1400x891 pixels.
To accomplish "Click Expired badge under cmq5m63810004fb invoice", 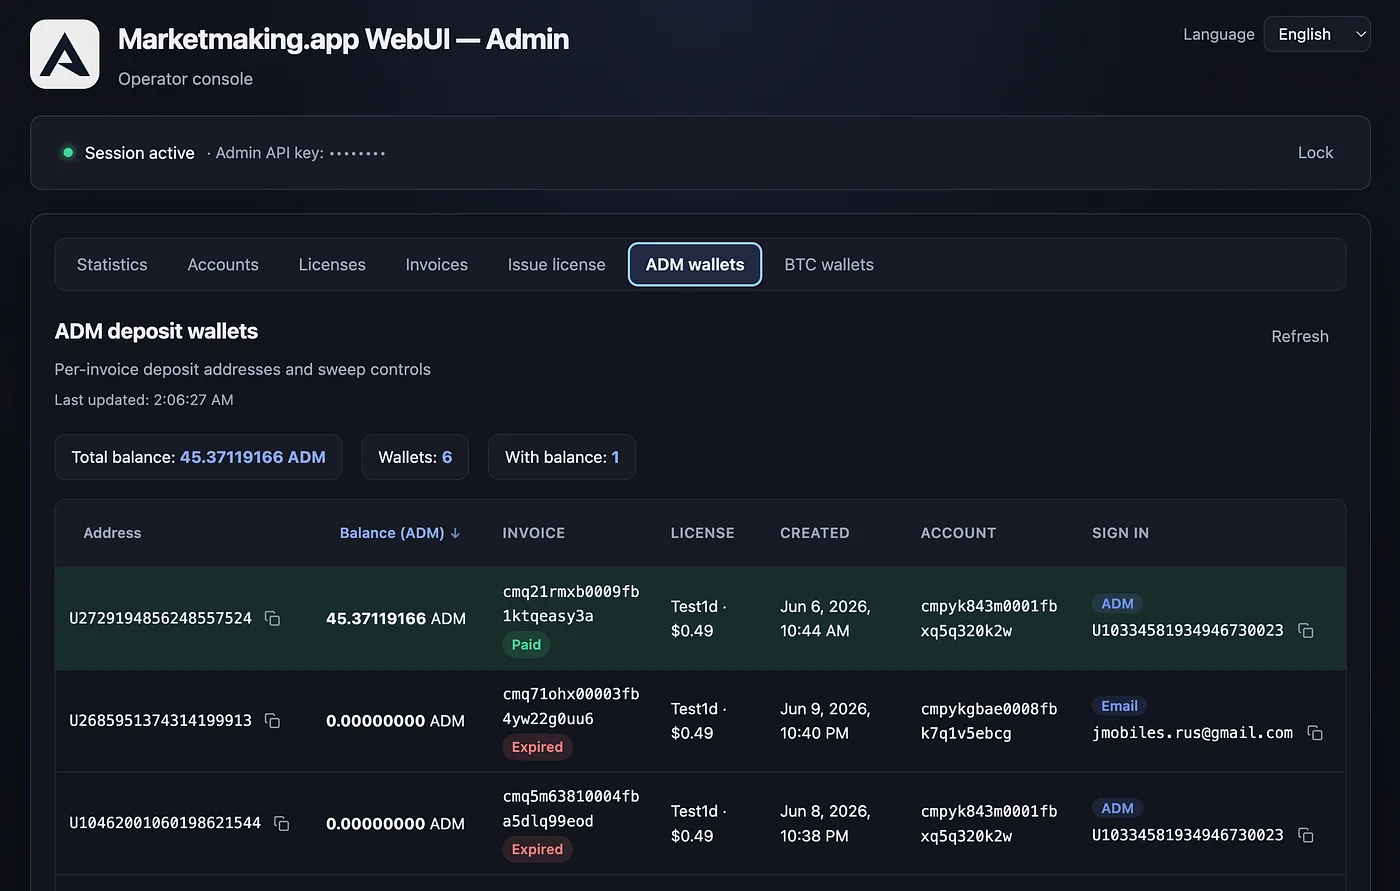I will (537, 849).
